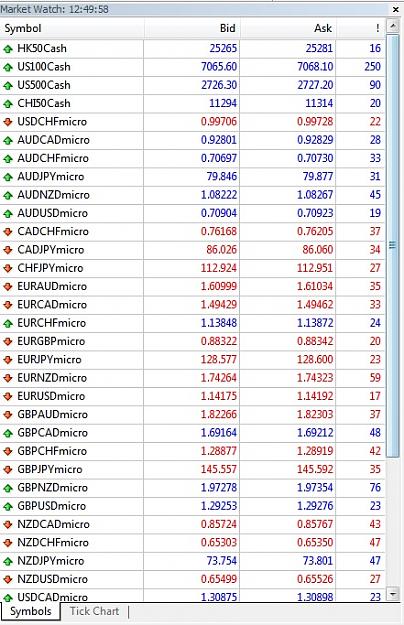Switch to the Tick Chart tab
This screenshot has height=625, width=404.
[x=94, y=611]
